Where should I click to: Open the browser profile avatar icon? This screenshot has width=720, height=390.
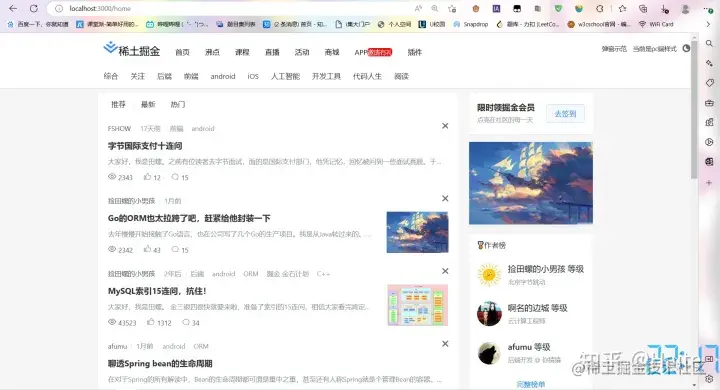pyautogui.click(x=686, y=9)
